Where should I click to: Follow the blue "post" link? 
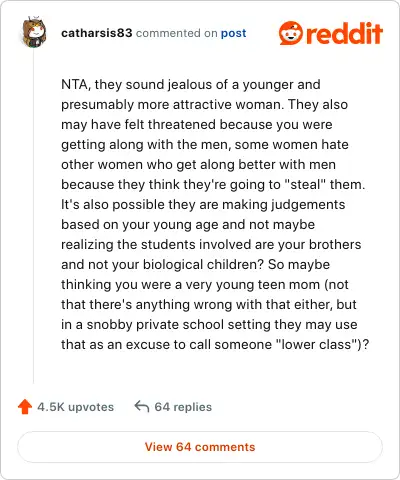click(234, 33)
